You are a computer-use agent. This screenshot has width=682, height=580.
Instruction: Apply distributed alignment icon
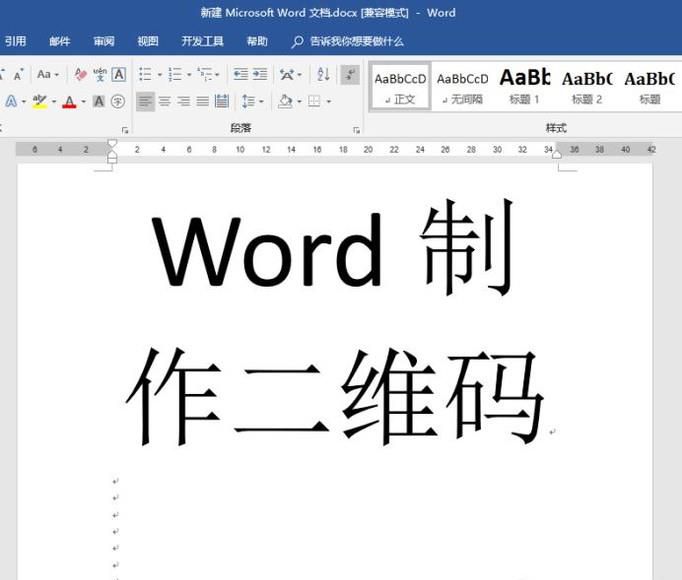[222, 102]
